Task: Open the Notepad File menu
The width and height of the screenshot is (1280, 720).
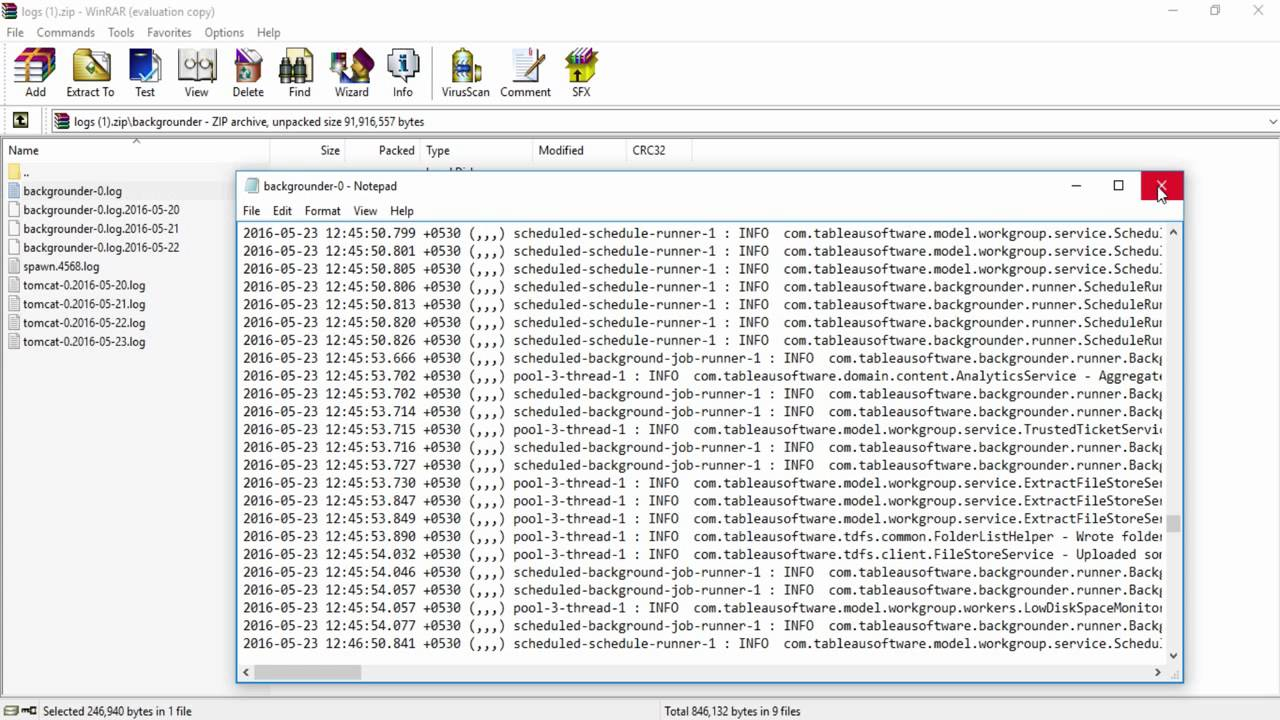Action: click(251, 211)
